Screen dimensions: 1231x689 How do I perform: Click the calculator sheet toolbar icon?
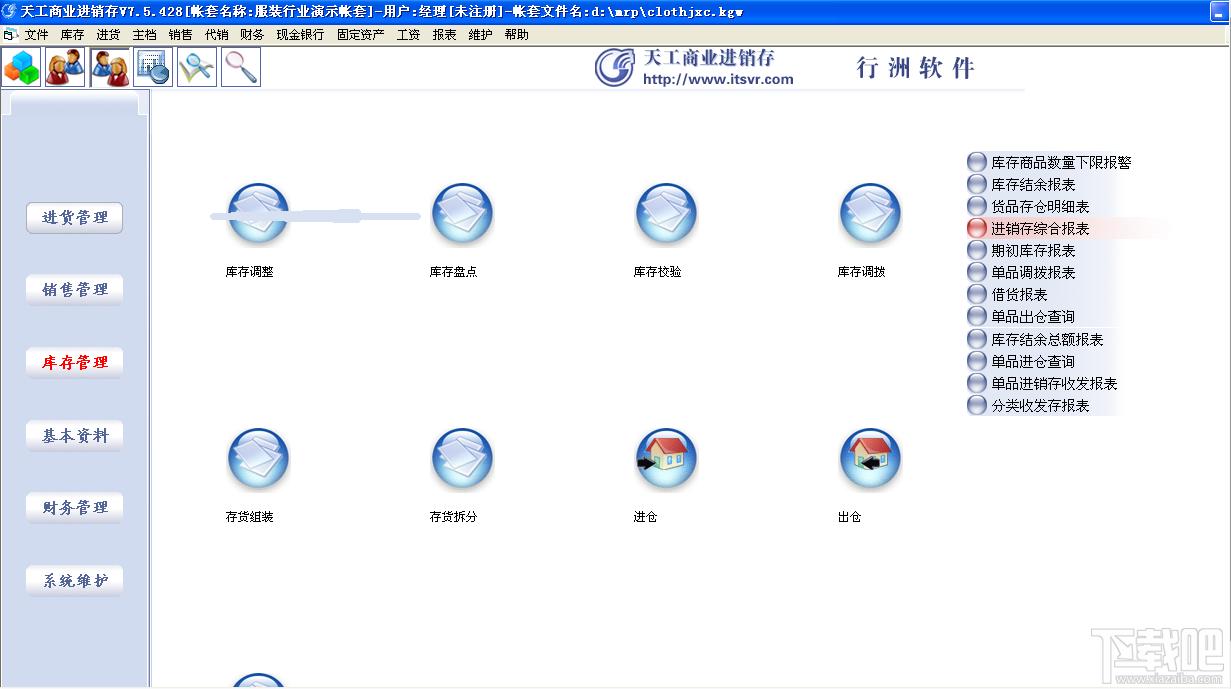click(153, 67)
